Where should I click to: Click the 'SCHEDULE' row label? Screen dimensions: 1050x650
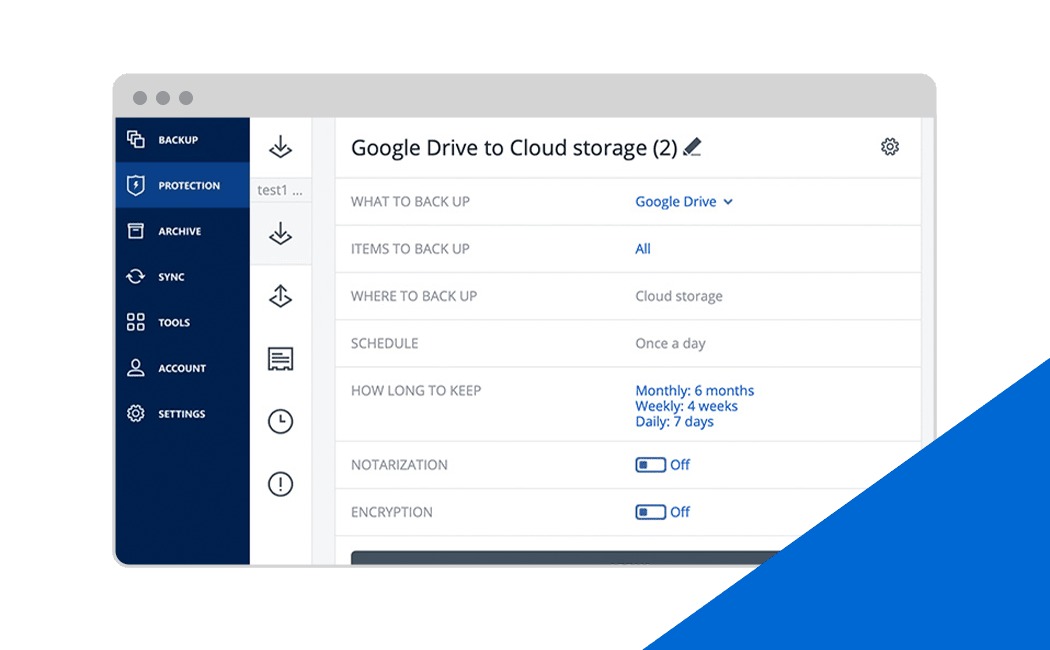pyautogui.click(x=384, y=343)
